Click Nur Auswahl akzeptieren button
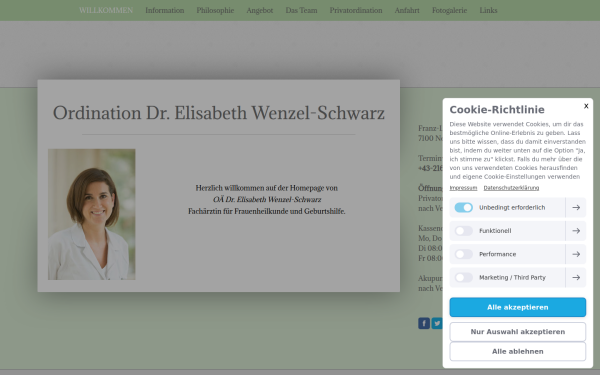Image resolution: width=600 pixels, height=375 pixels. click(517, 332)
